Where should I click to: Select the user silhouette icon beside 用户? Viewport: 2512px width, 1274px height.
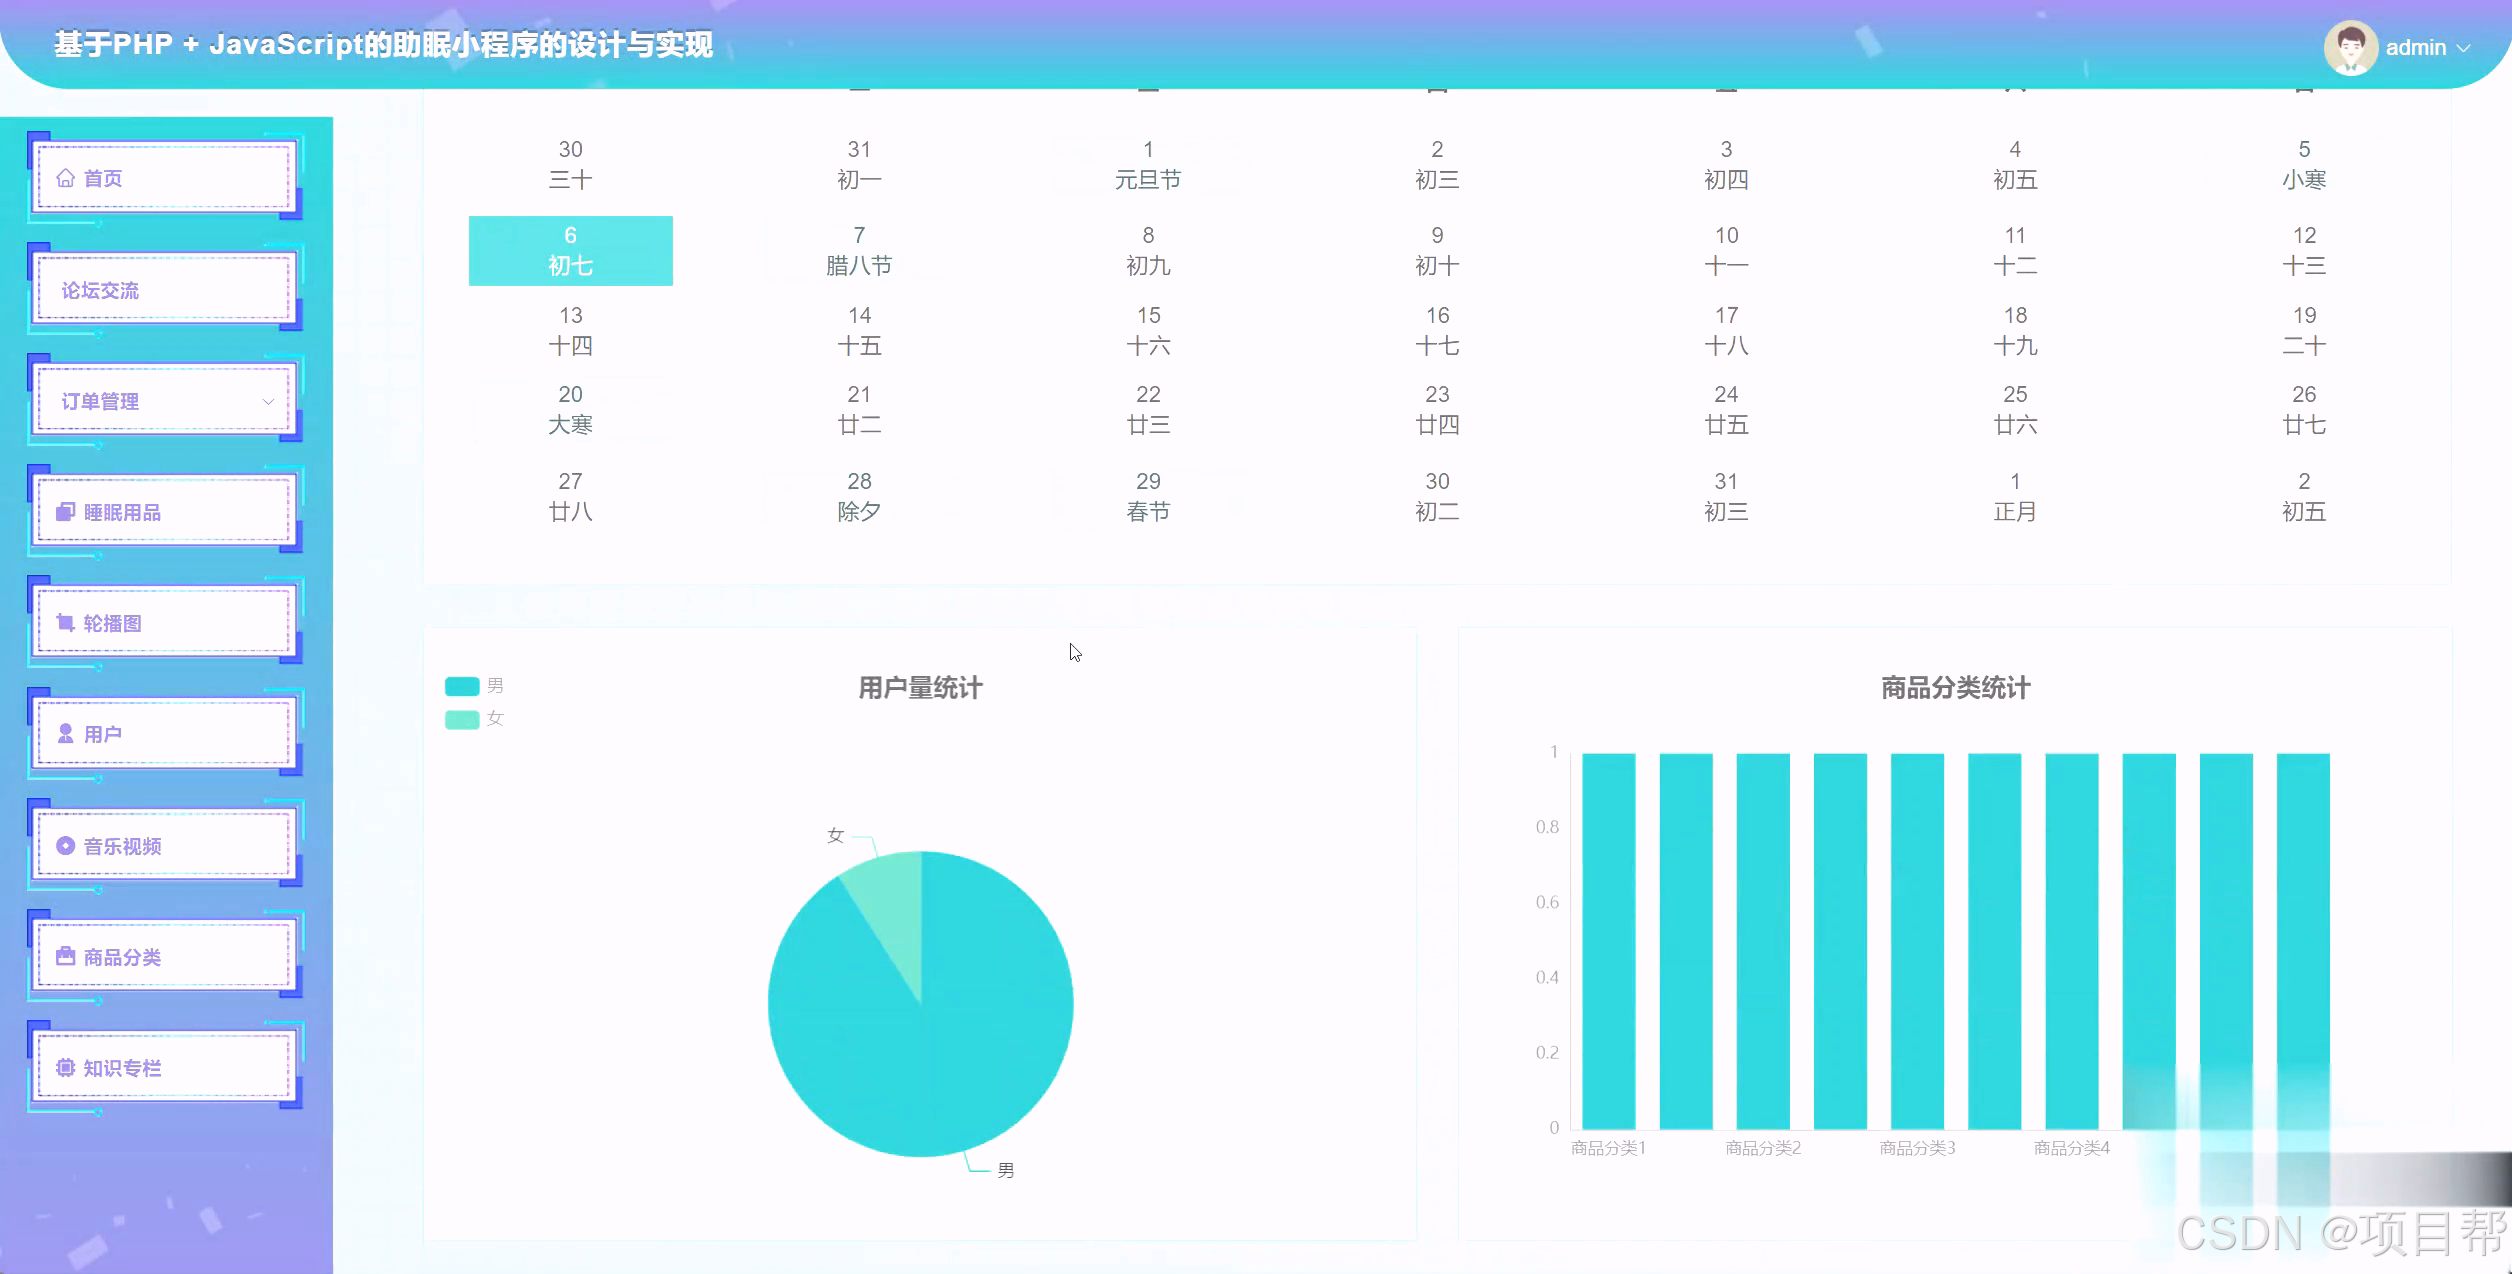(x=65, y=734)
